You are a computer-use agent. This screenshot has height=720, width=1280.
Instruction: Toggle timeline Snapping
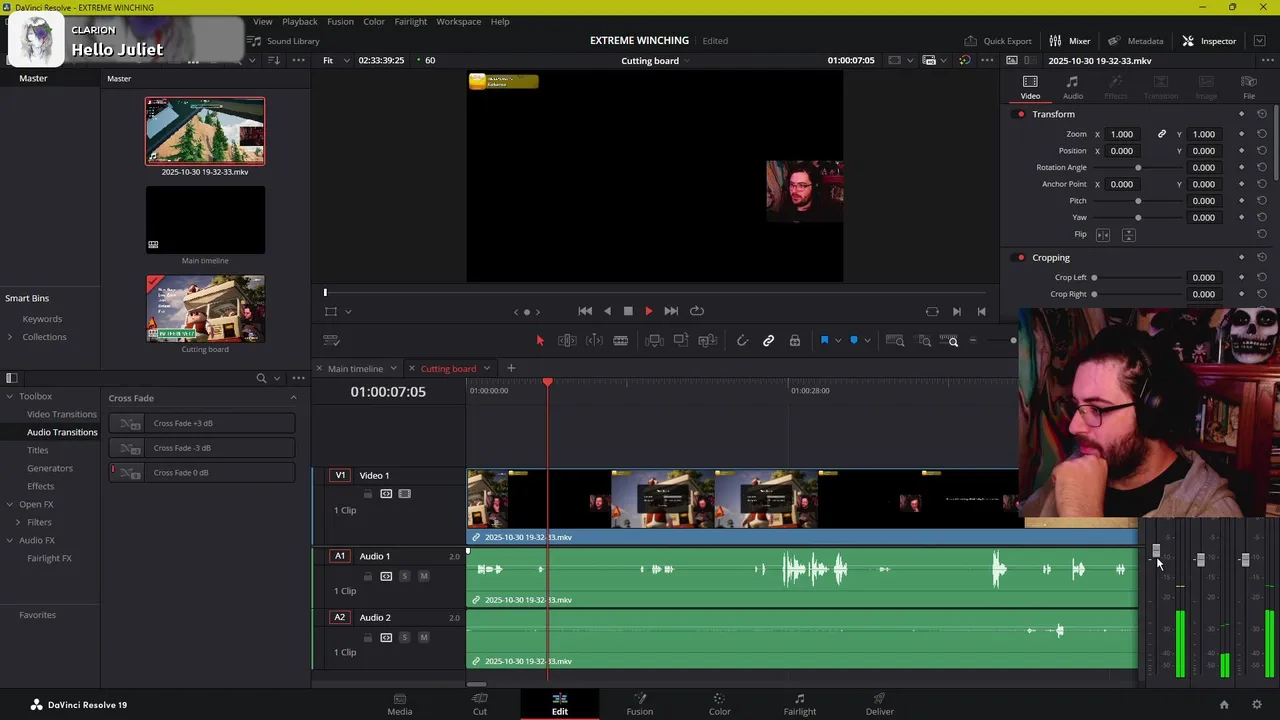(742, 341)
